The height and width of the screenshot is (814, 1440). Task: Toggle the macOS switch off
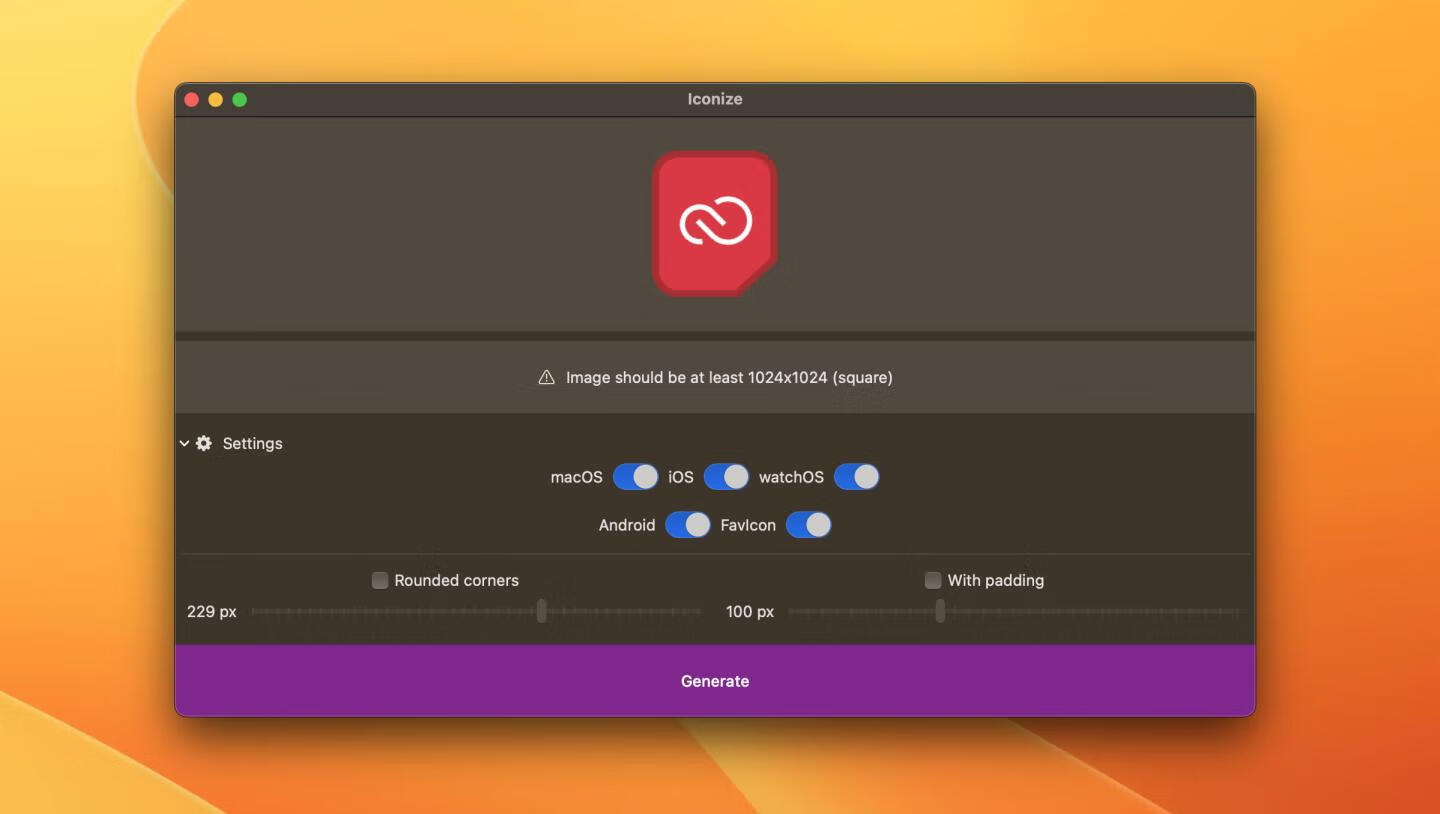click(635, 477)
